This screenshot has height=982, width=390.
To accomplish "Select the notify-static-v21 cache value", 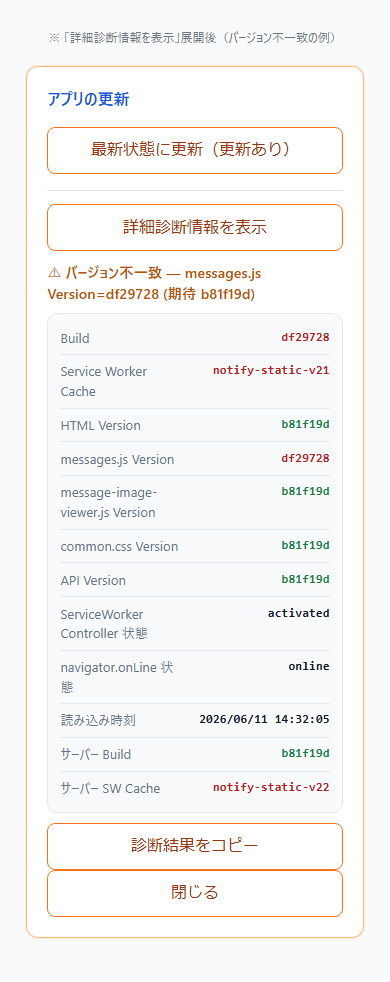I will pyautogui.click(x=271, y=370).
